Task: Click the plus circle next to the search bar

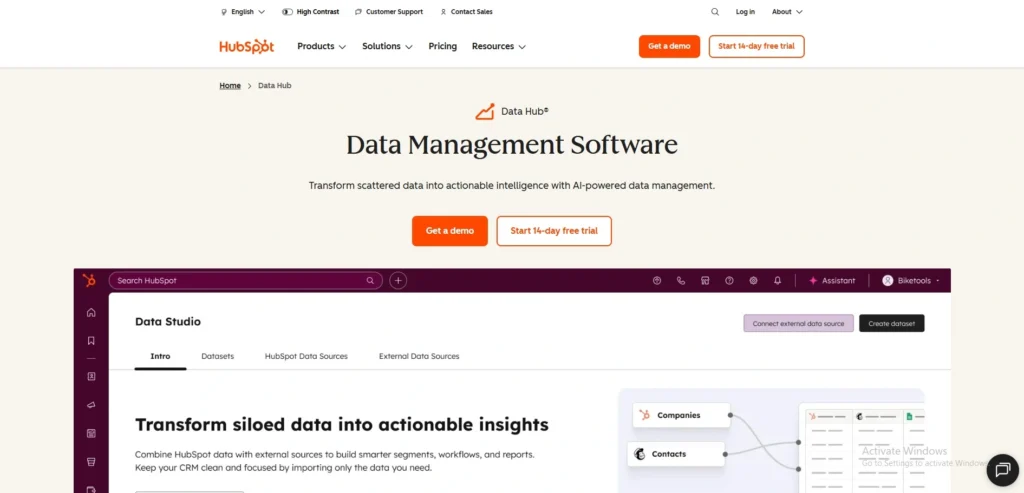Action: 398,281
